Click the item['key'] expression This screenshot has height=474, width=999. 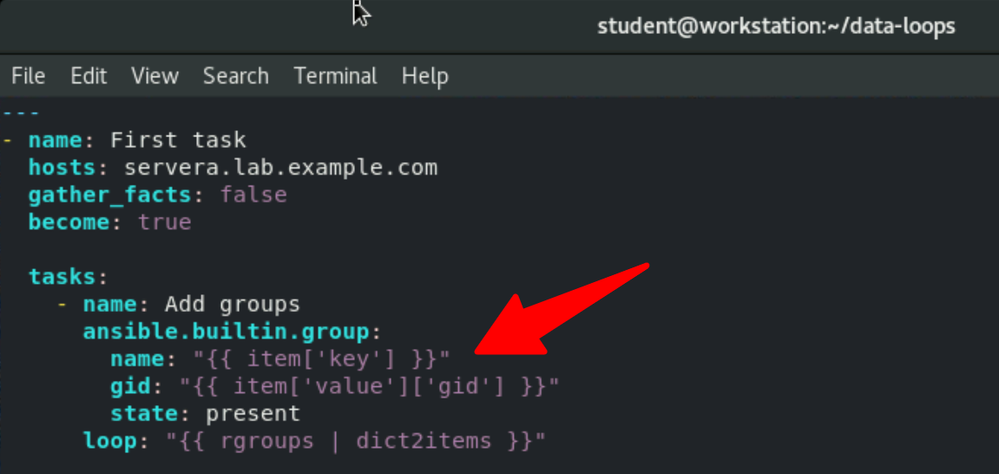point(322,359)
